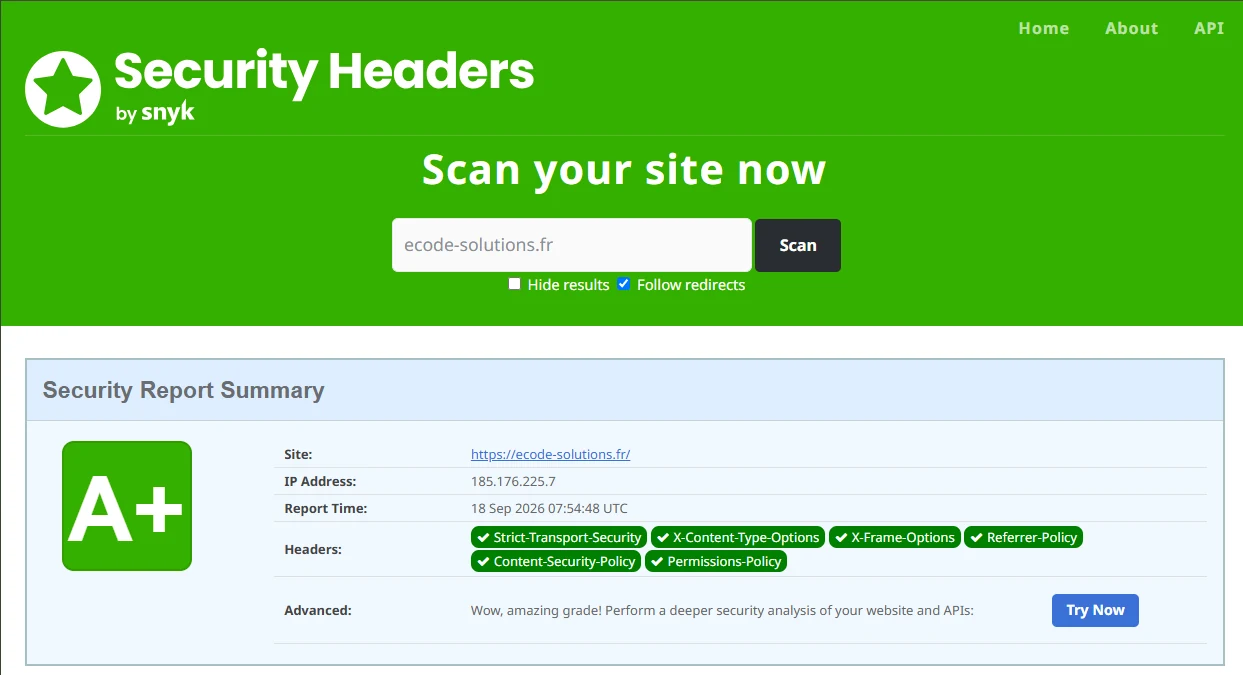Start scan with the Scan button
1243x675 pixels.
coord(798,245)
